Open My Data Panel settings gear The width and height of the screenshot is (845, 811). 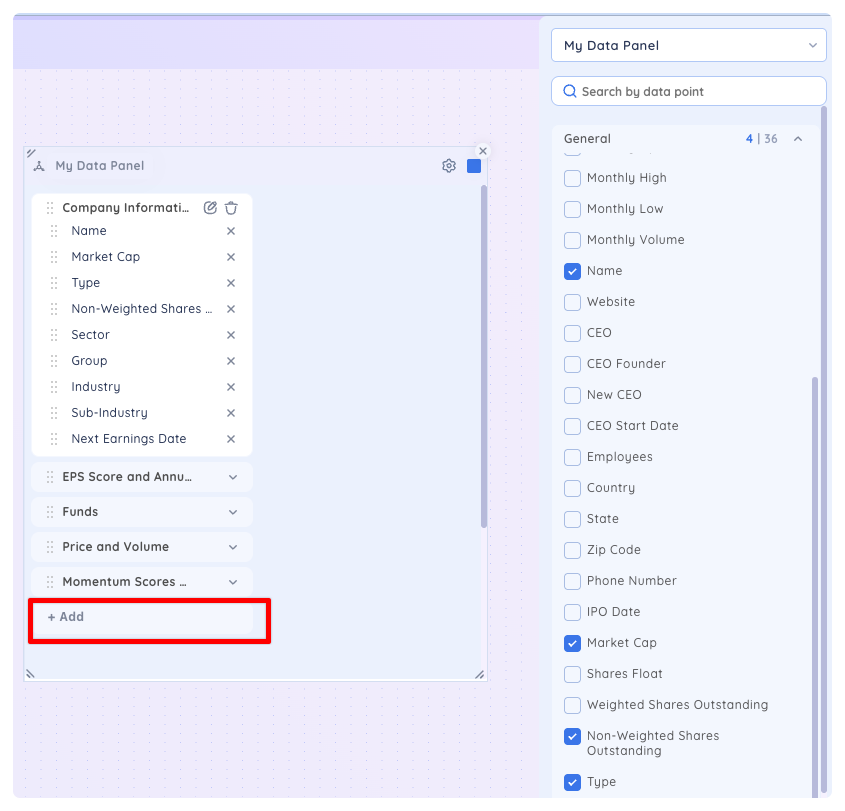(x=448, y=166)
